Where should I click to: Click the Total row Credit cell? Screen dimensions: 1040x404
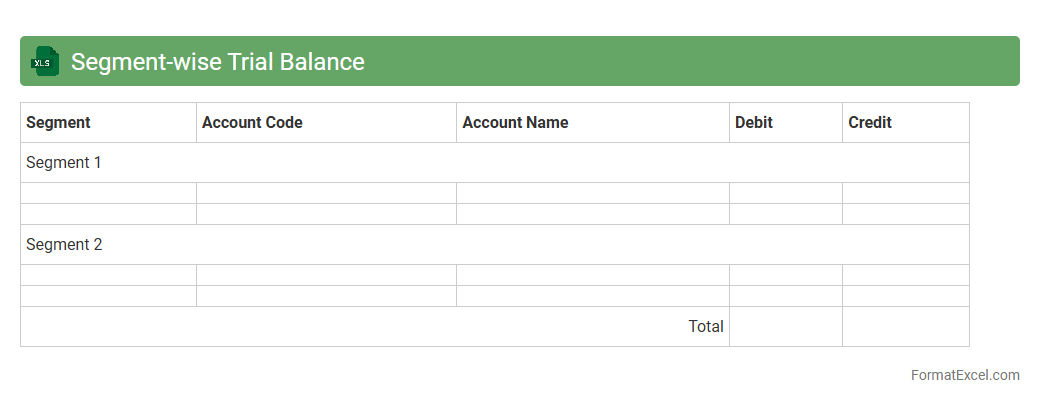905,327
